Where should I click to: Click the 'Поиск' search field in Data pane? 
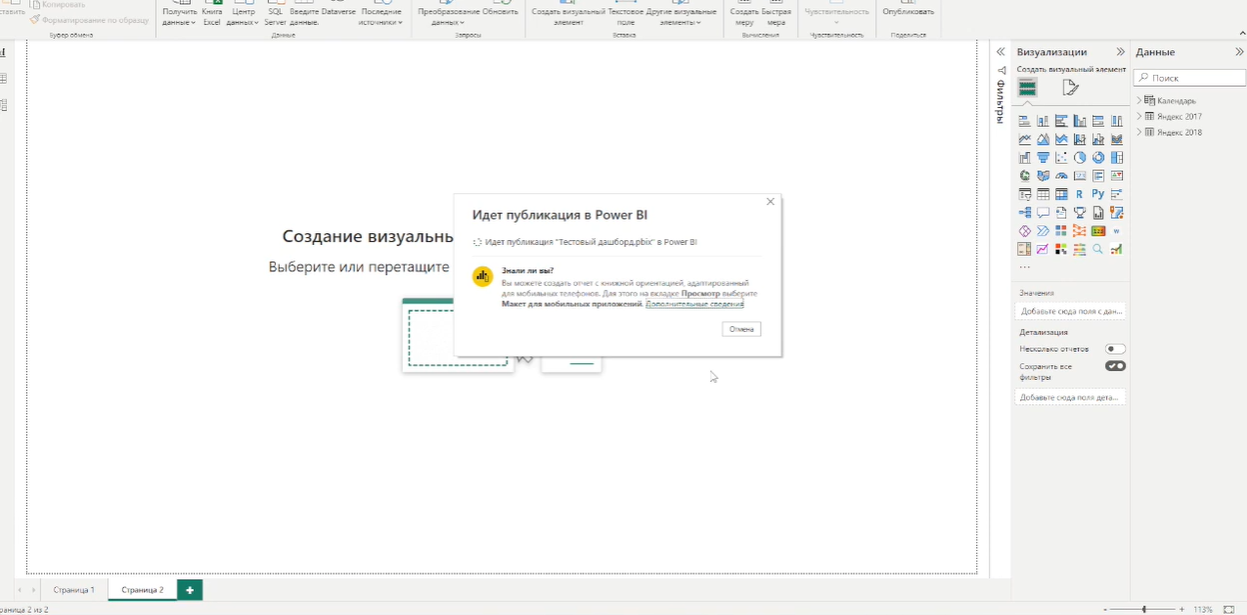[1190, 77]
